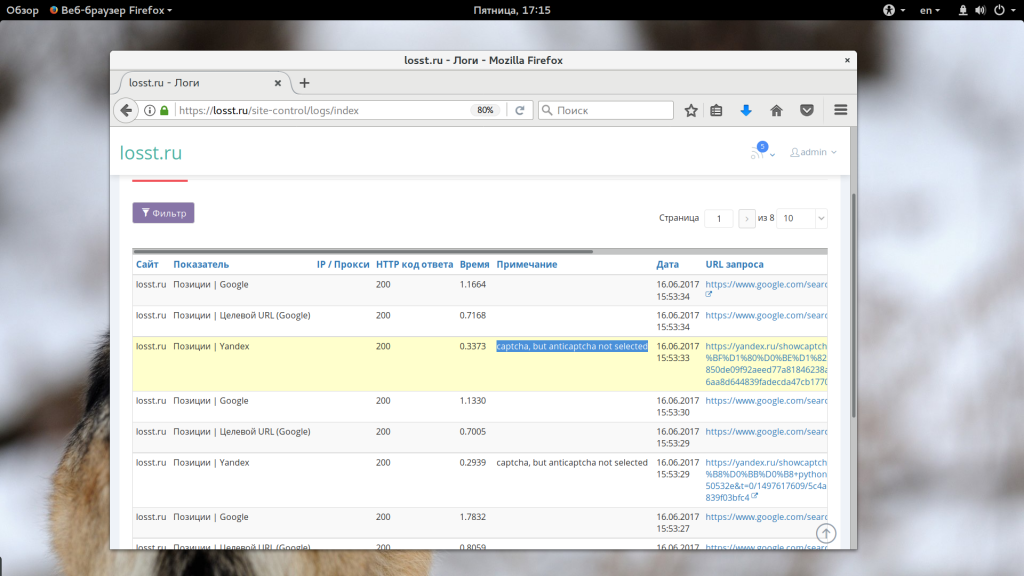Open the notifications feed with badge 5
Viewport: 1024px width, 576px height.
pos(760,152)
